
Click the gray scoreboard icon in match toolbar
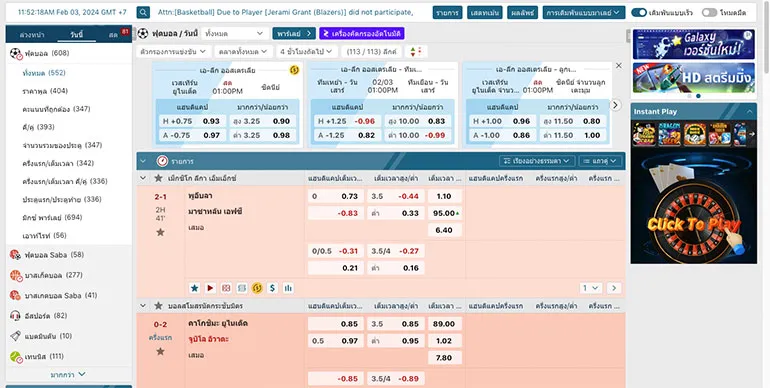coord(242,288)
